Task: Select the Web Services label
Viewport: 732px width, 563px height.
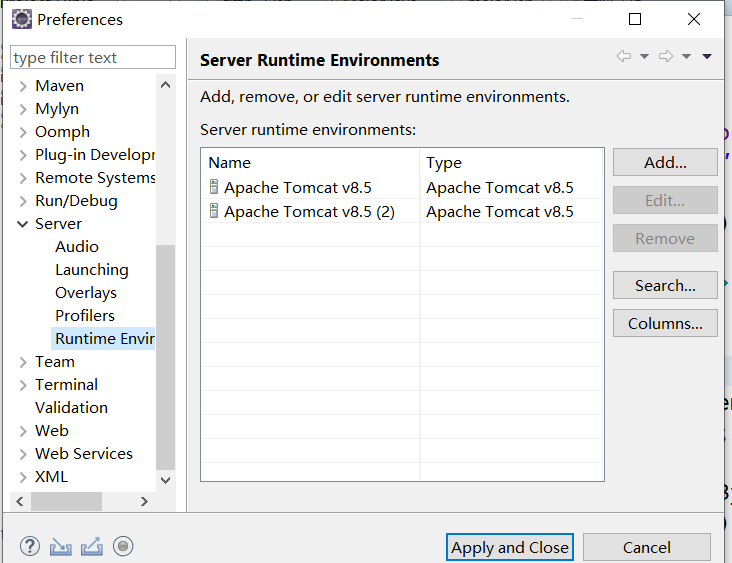Action: click(84, 454)
